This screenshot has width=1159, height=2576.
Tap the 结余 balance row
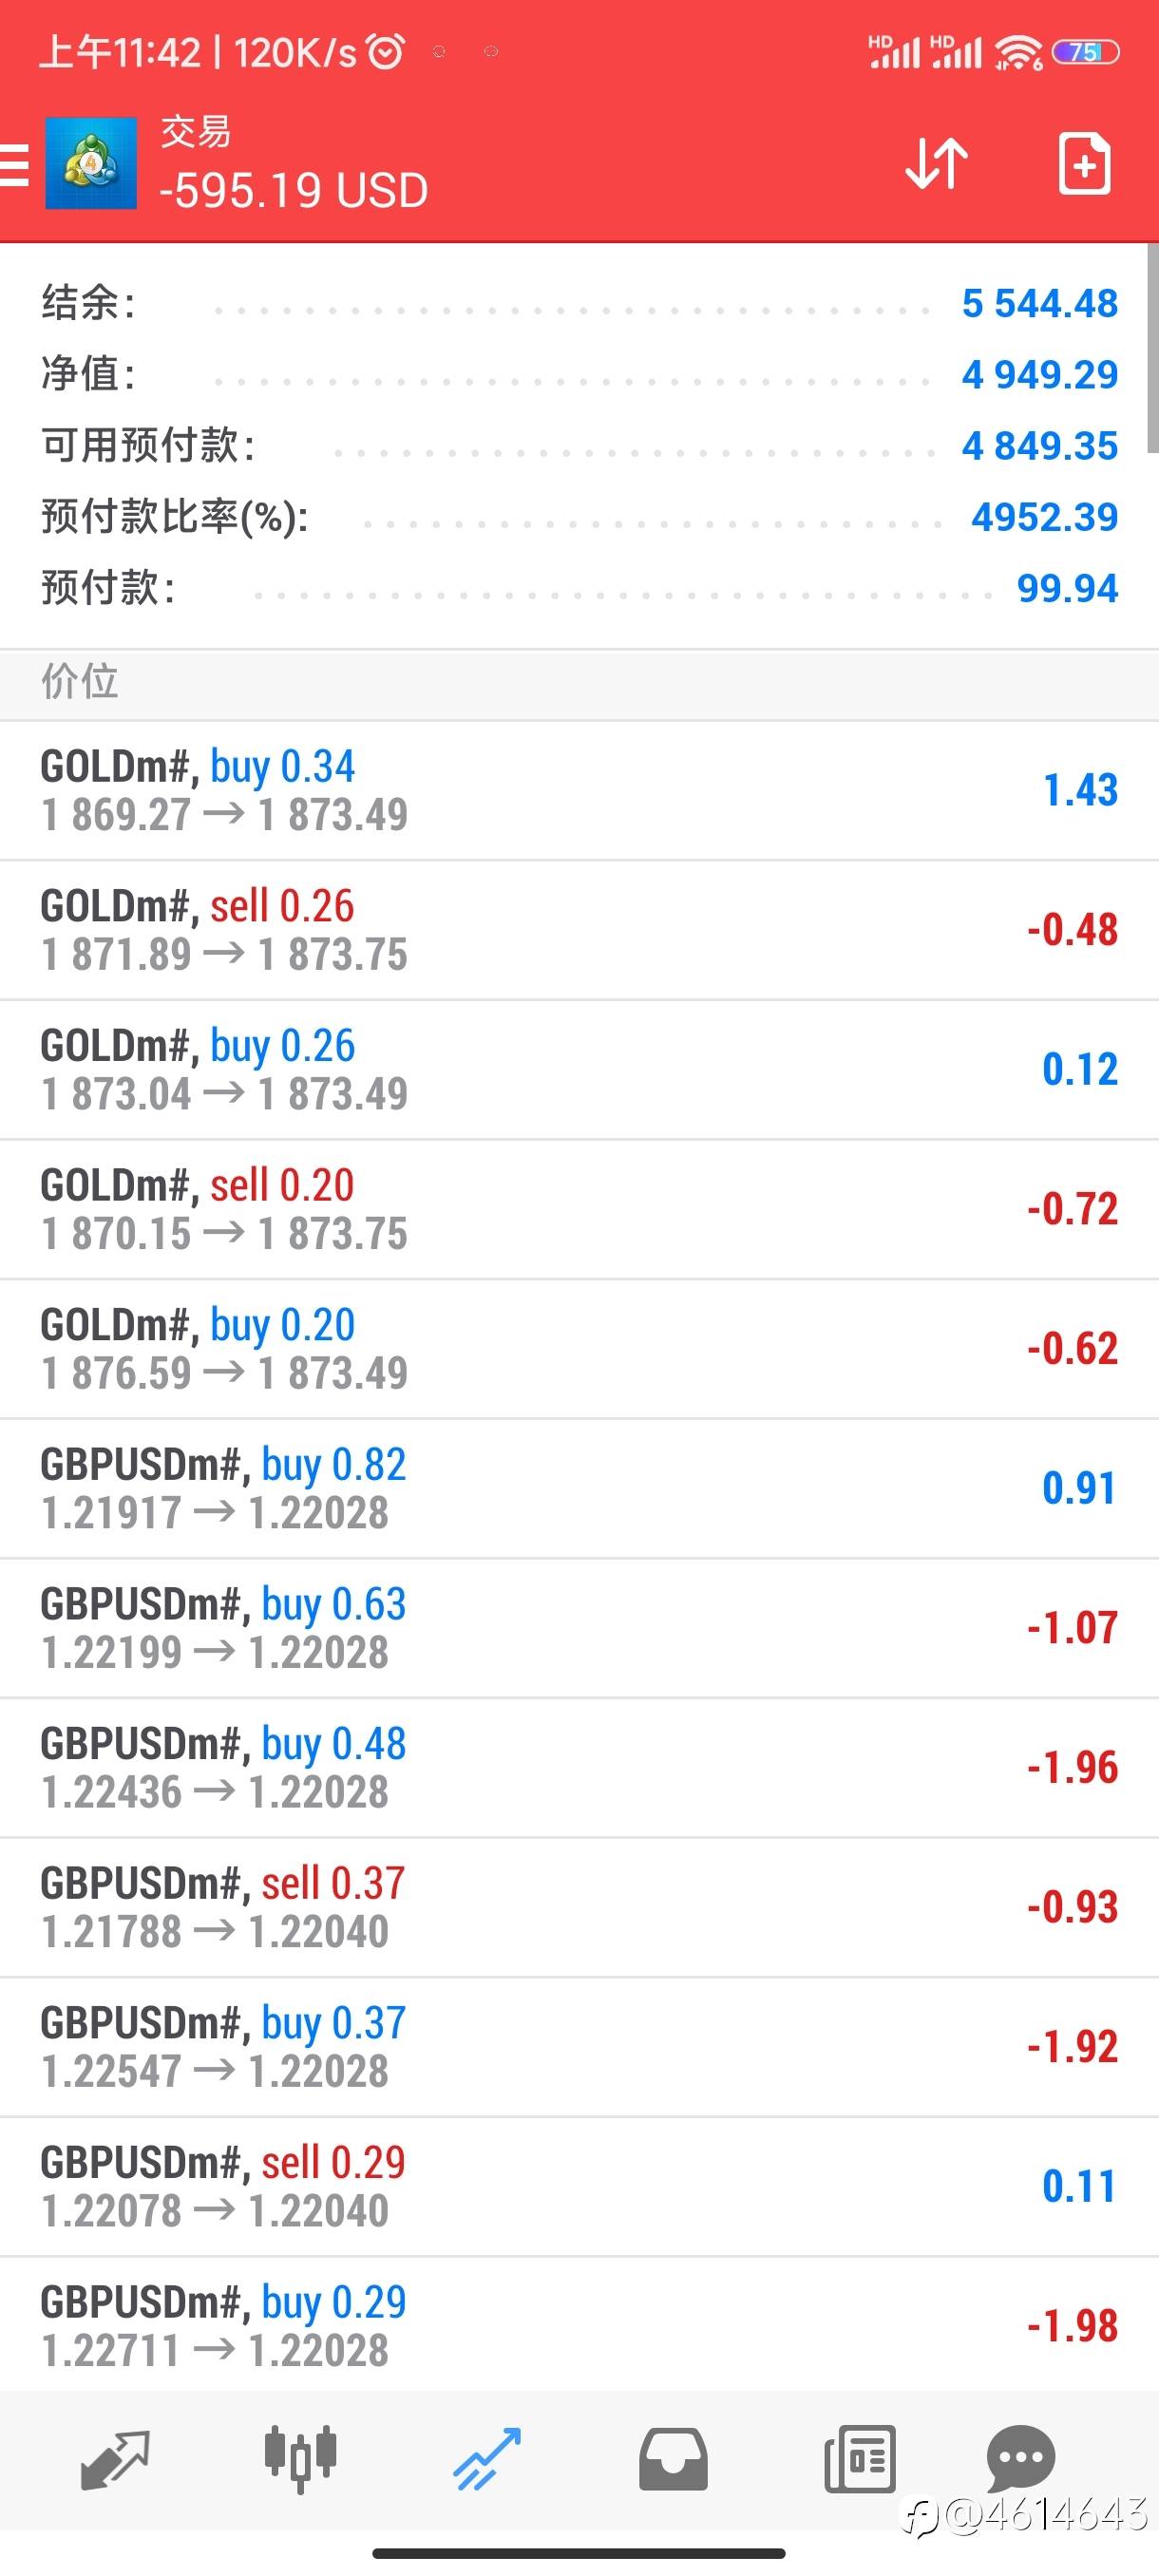579,303
